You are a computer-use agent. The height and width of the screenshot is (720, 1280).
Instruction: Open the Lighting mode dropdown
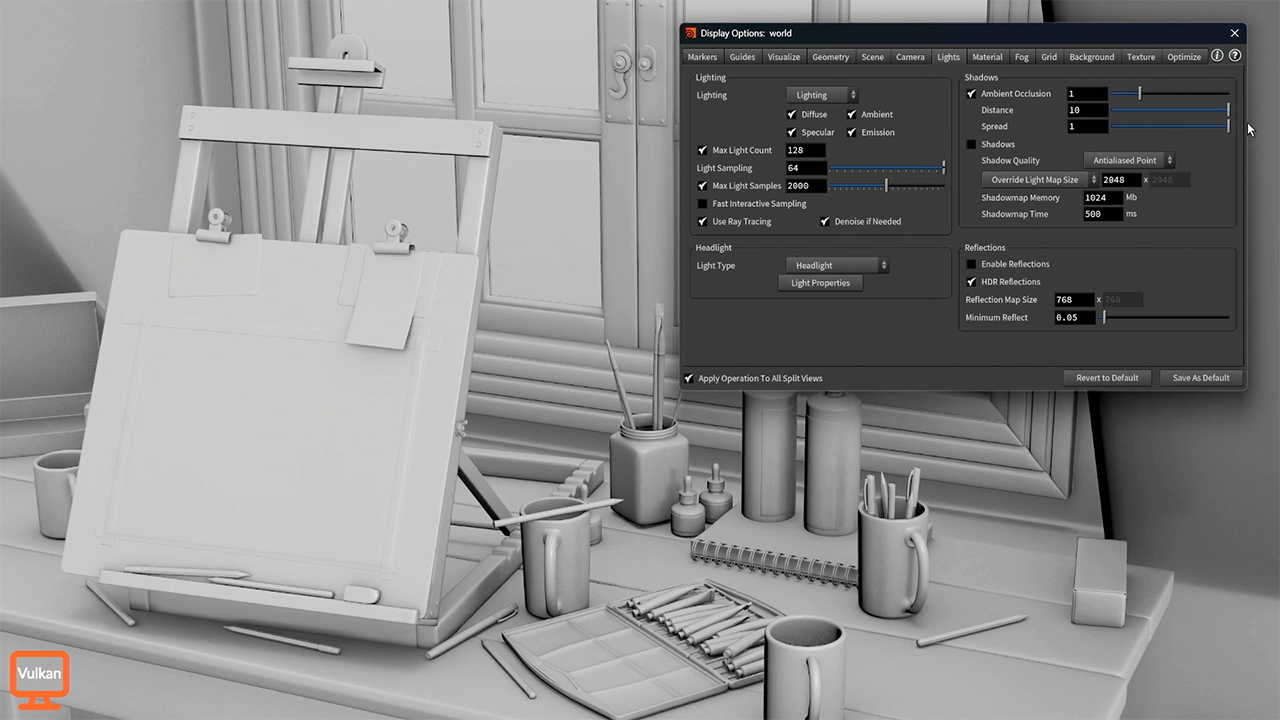[x=822, y=95]
